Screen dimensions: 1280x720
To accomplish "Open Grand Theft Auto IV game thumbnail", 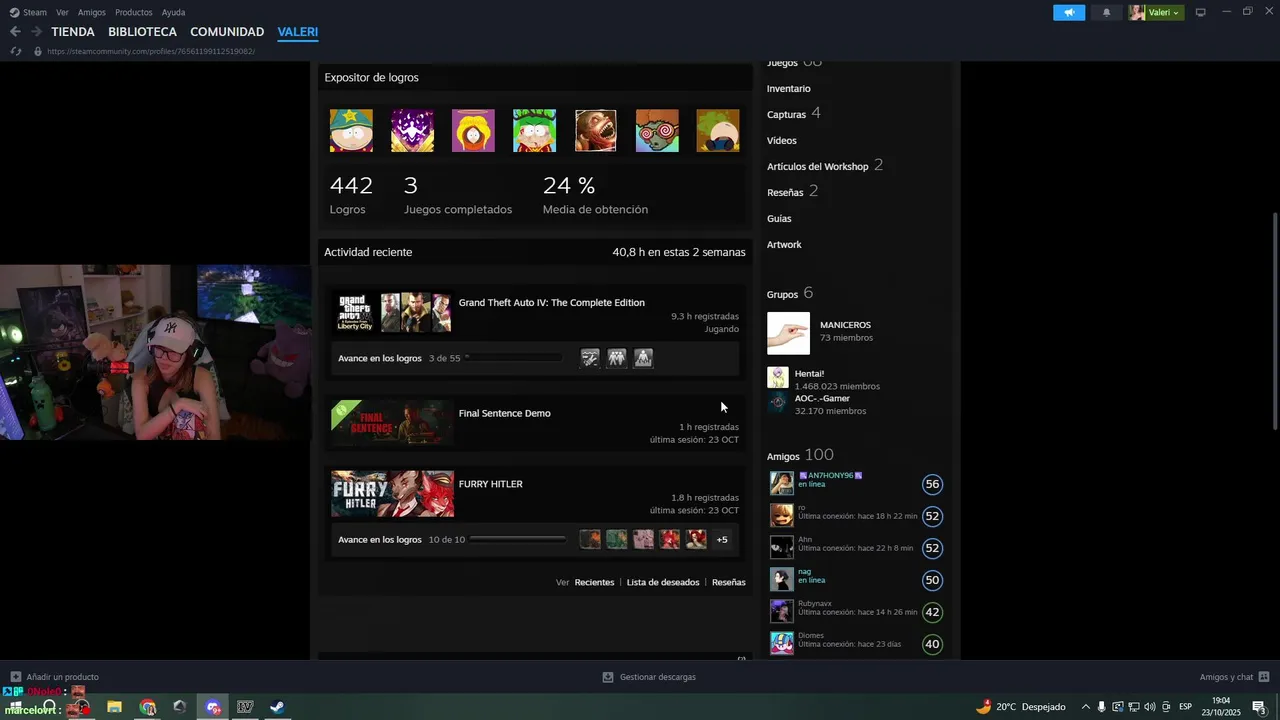I will [393, 313].
